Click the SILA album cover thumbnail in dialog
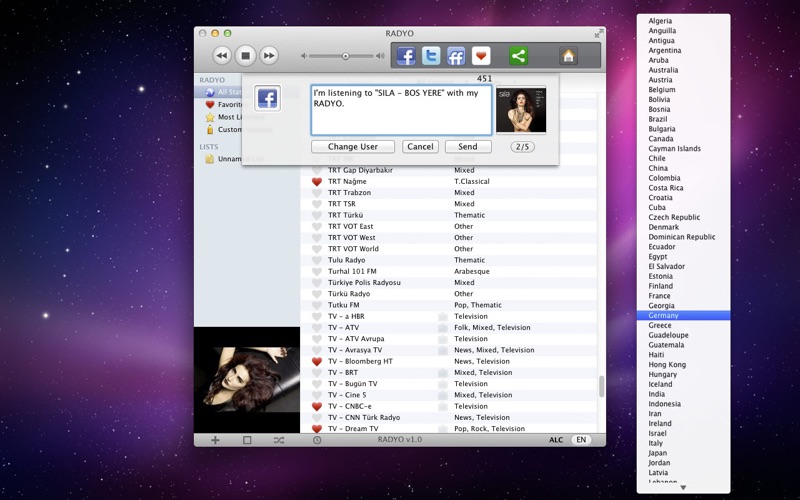Image resolution: width=800 pixels, height=500 pixels. point(521,110)
